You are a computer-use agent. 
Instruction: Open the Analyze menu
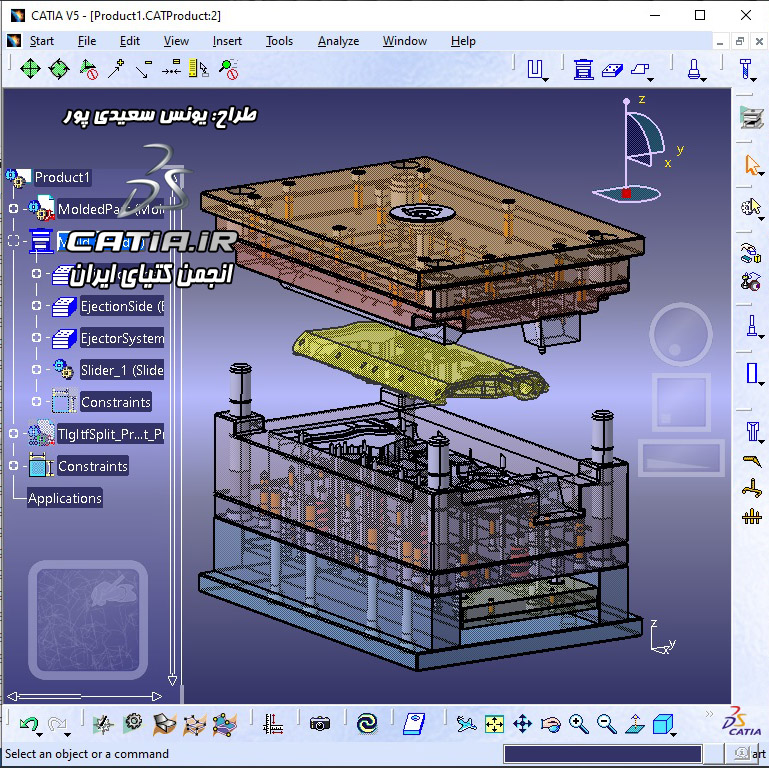click(x=338, y=41)
